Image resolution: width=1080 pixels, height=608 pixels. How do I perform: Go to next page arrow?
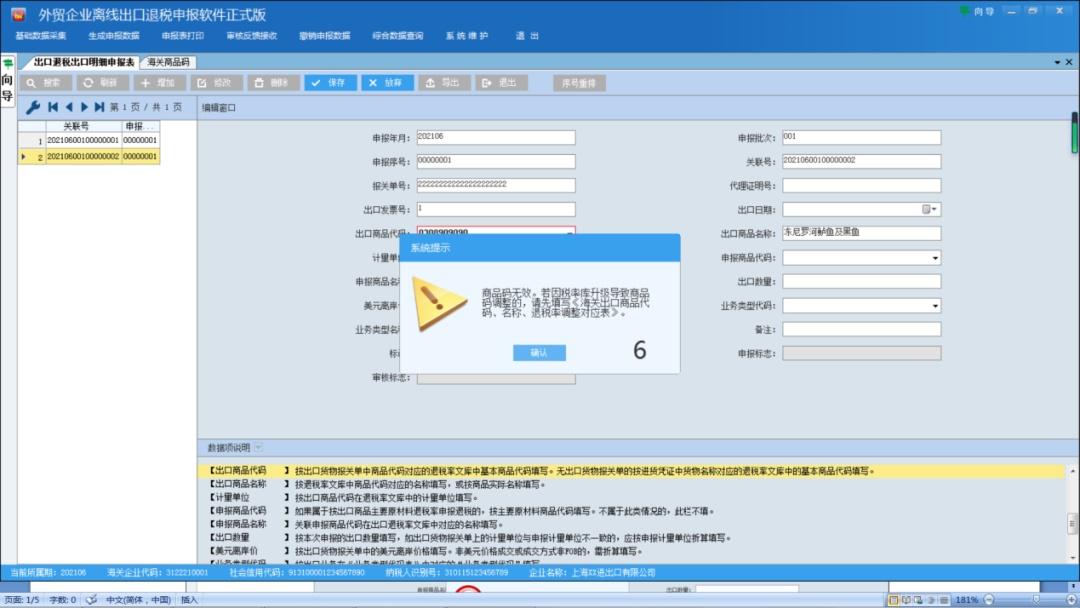85,107
